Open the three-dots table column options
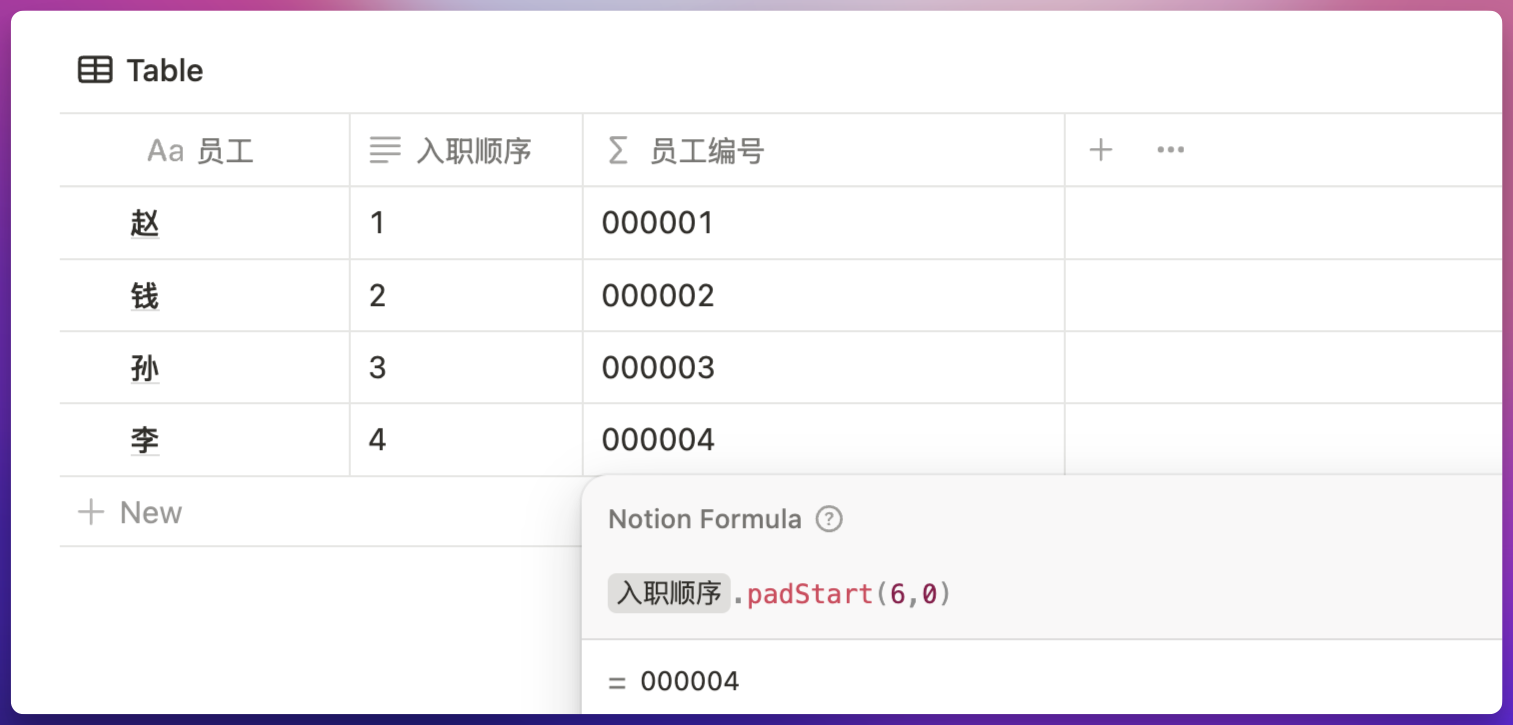This screenshot has width=1513, height=725. (1170, 150)
